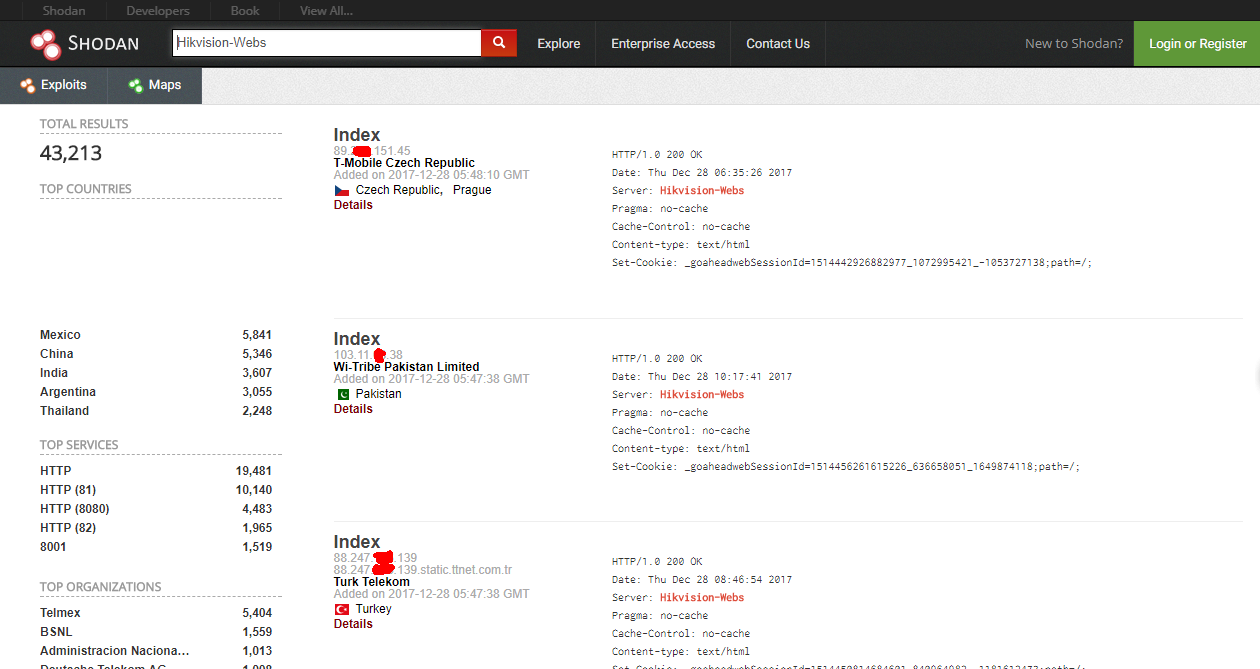The image size is (1260, 669).
Task: Click the Login or Register button
Action: (1197, 44)
